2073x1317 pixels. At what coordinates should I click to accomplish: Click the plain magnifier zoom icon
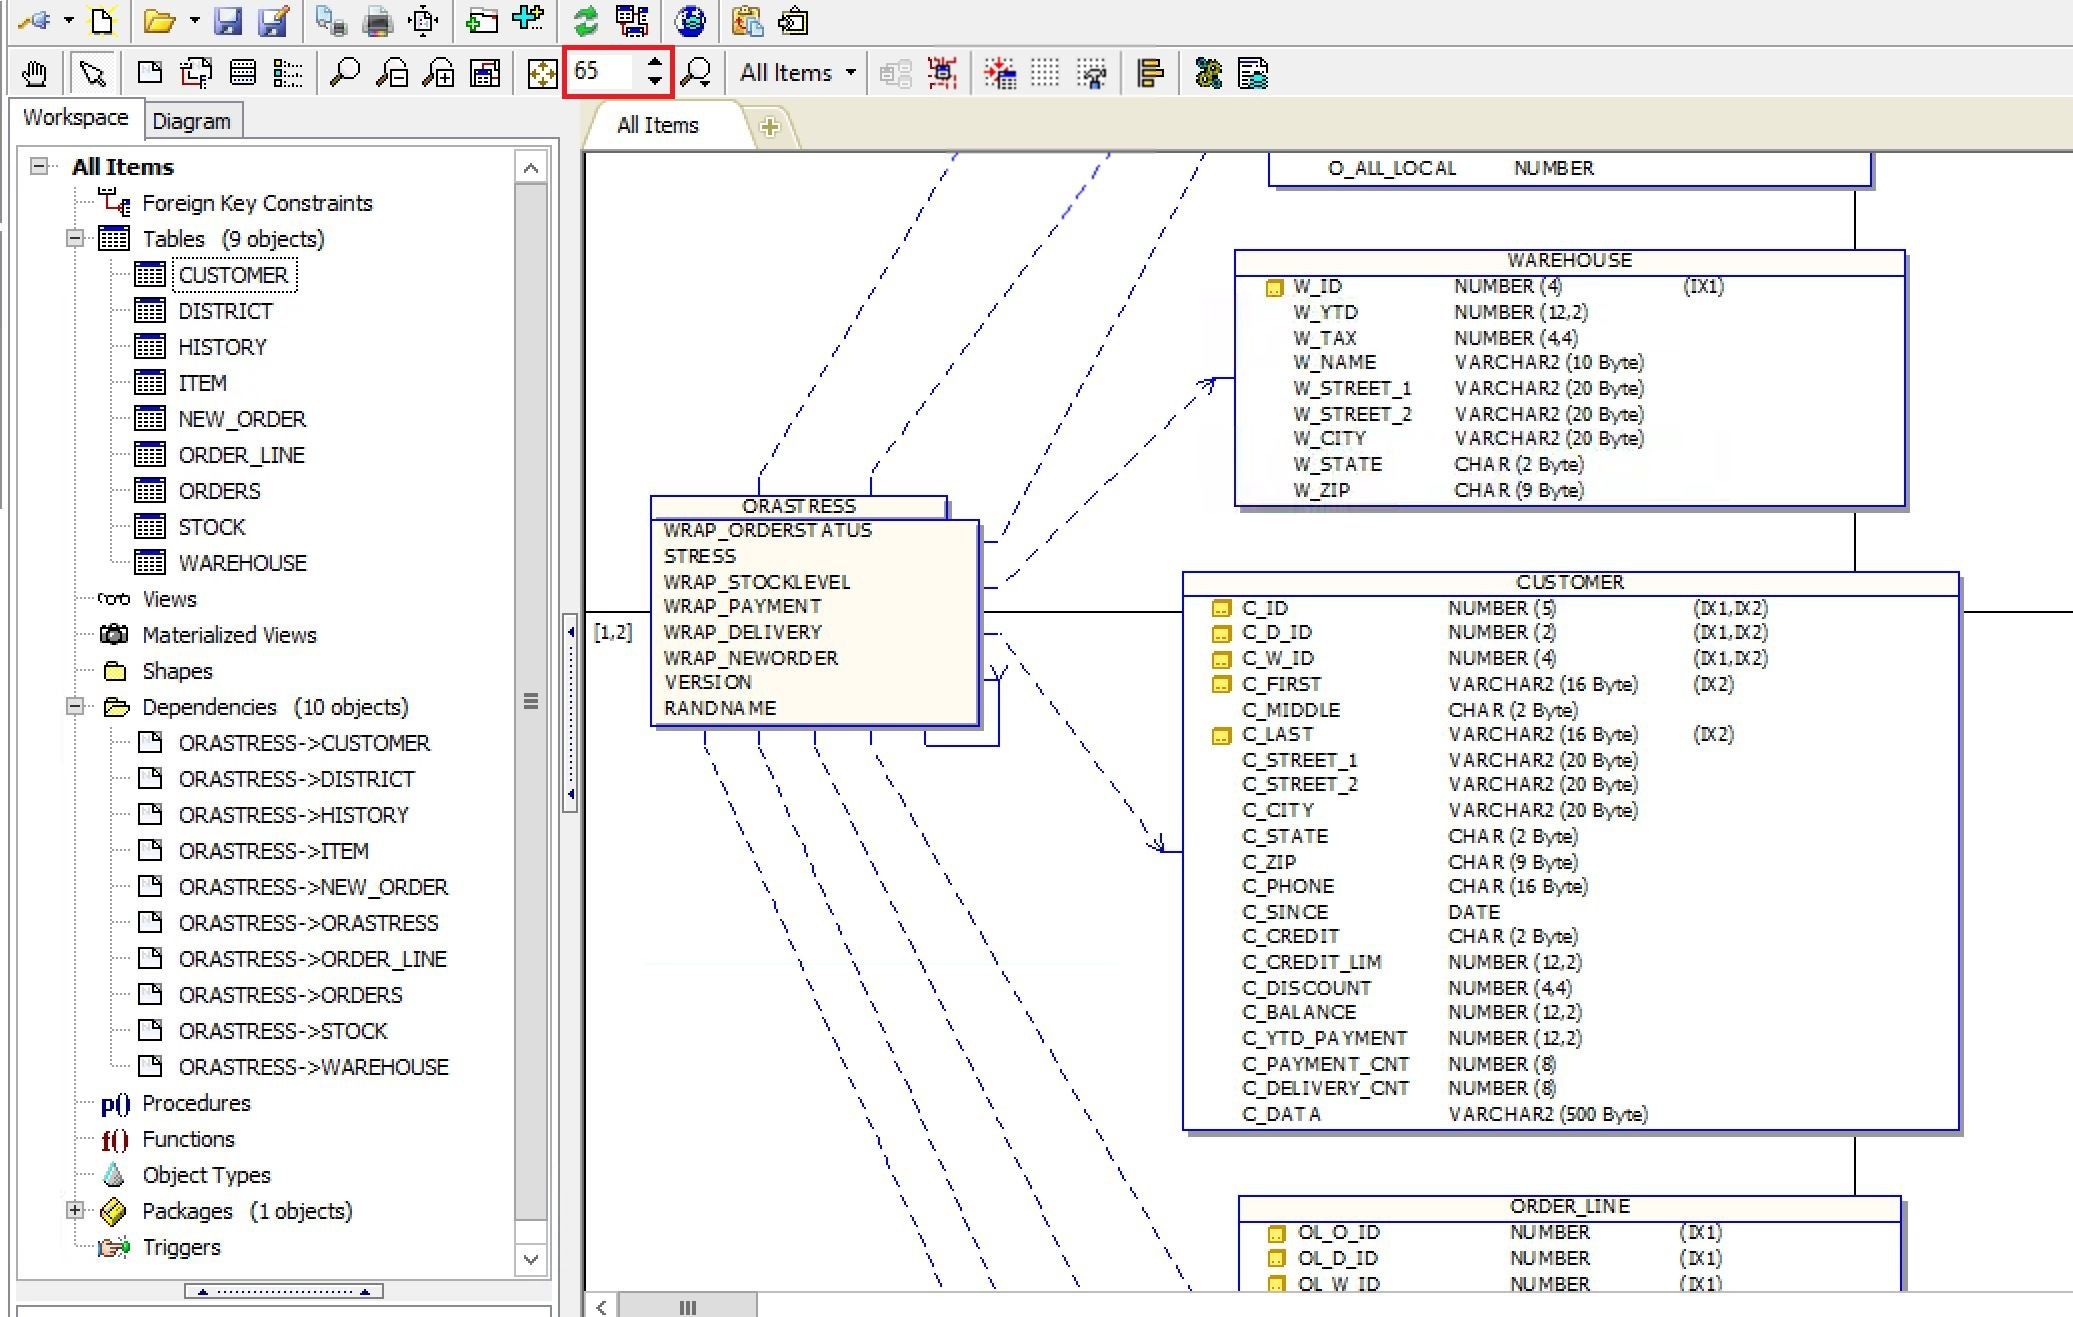[345, 73]
